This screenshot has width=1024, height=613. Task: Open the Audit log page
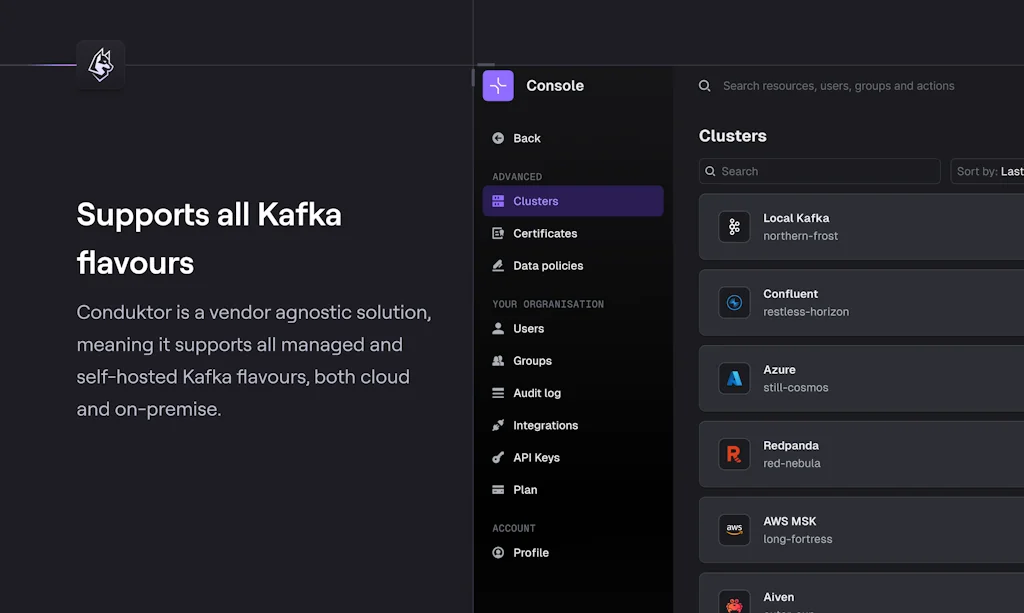coord(536,393)
